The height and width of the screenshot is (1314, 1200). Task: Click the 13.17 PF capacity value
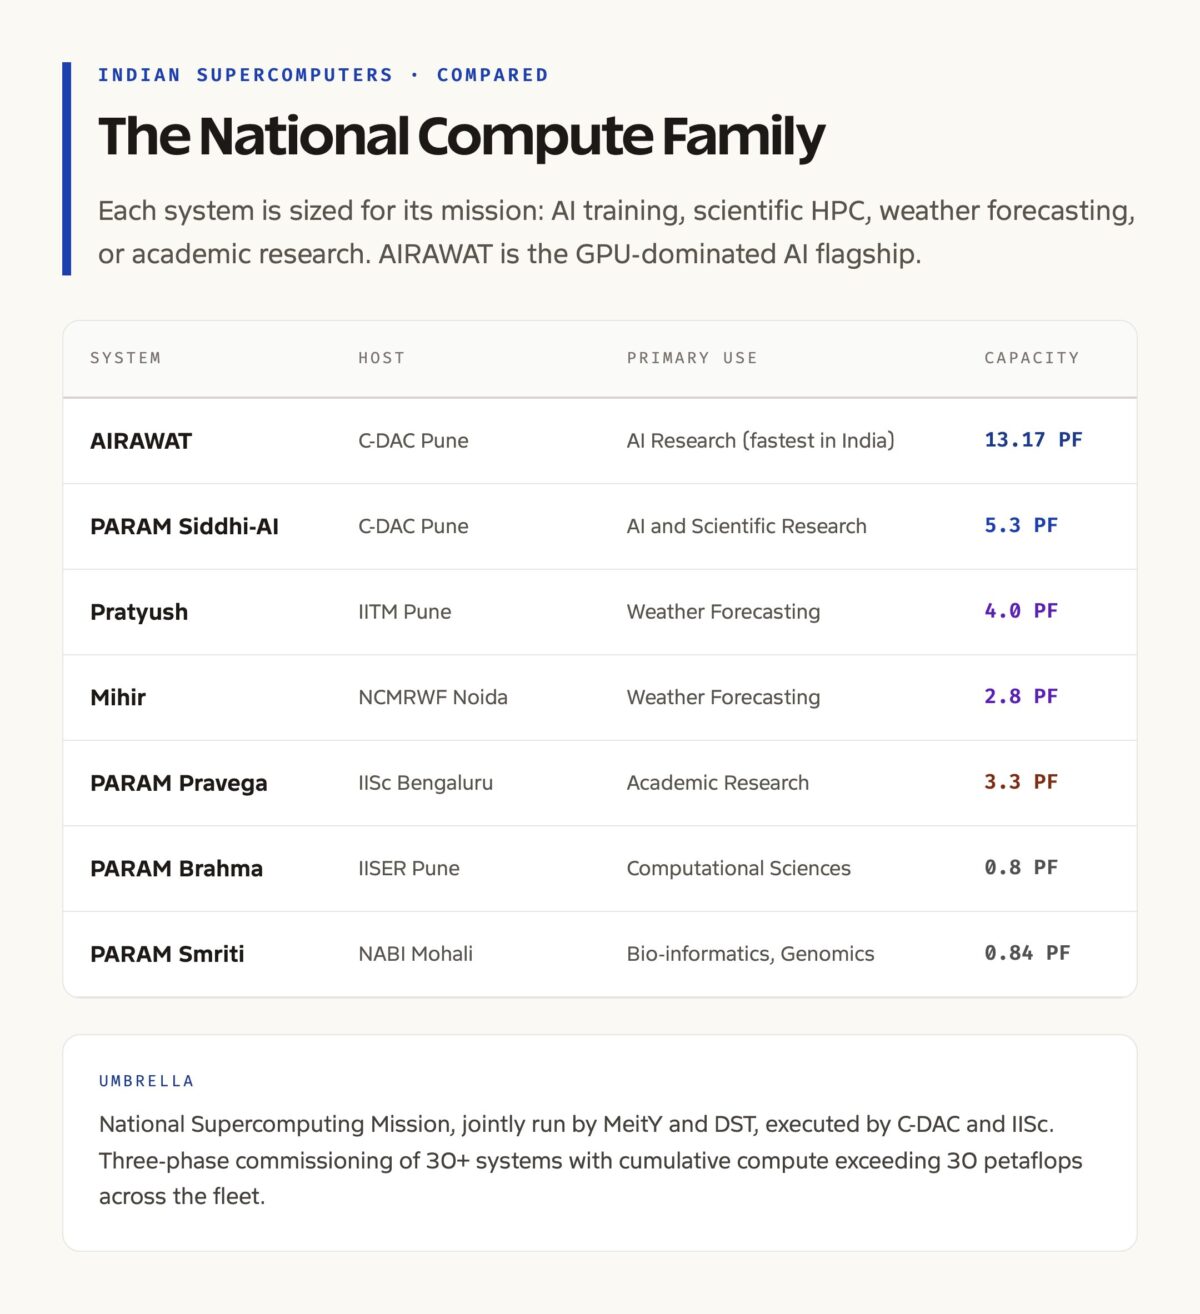pos(1033,440)
